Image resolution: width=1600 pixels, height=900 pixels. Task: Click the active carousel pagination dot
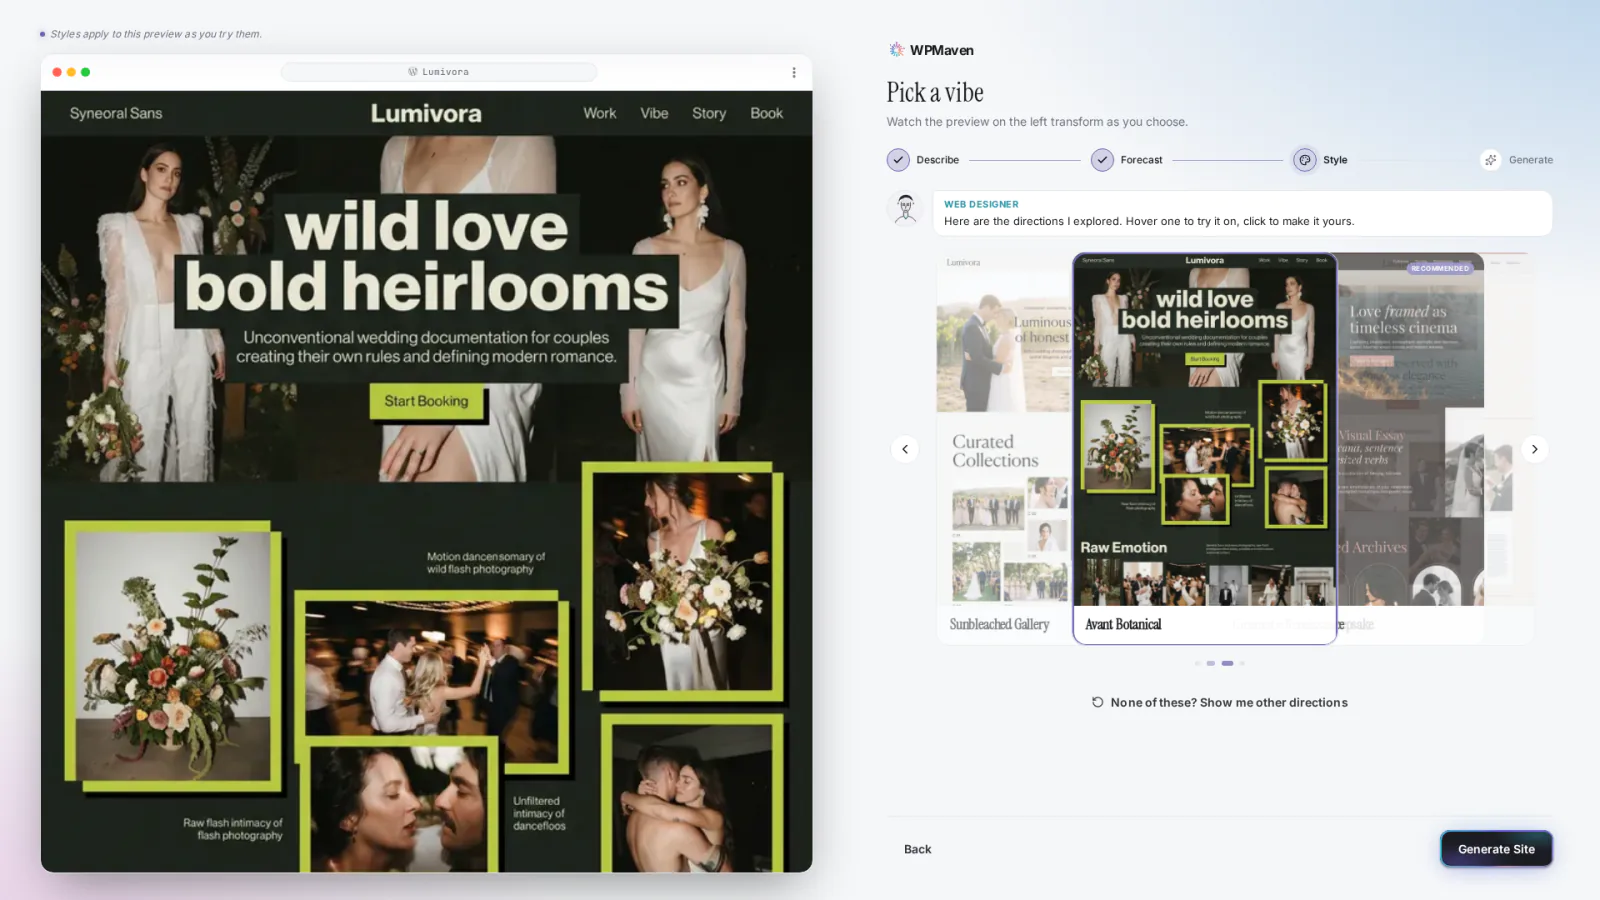click(1227, 663)
